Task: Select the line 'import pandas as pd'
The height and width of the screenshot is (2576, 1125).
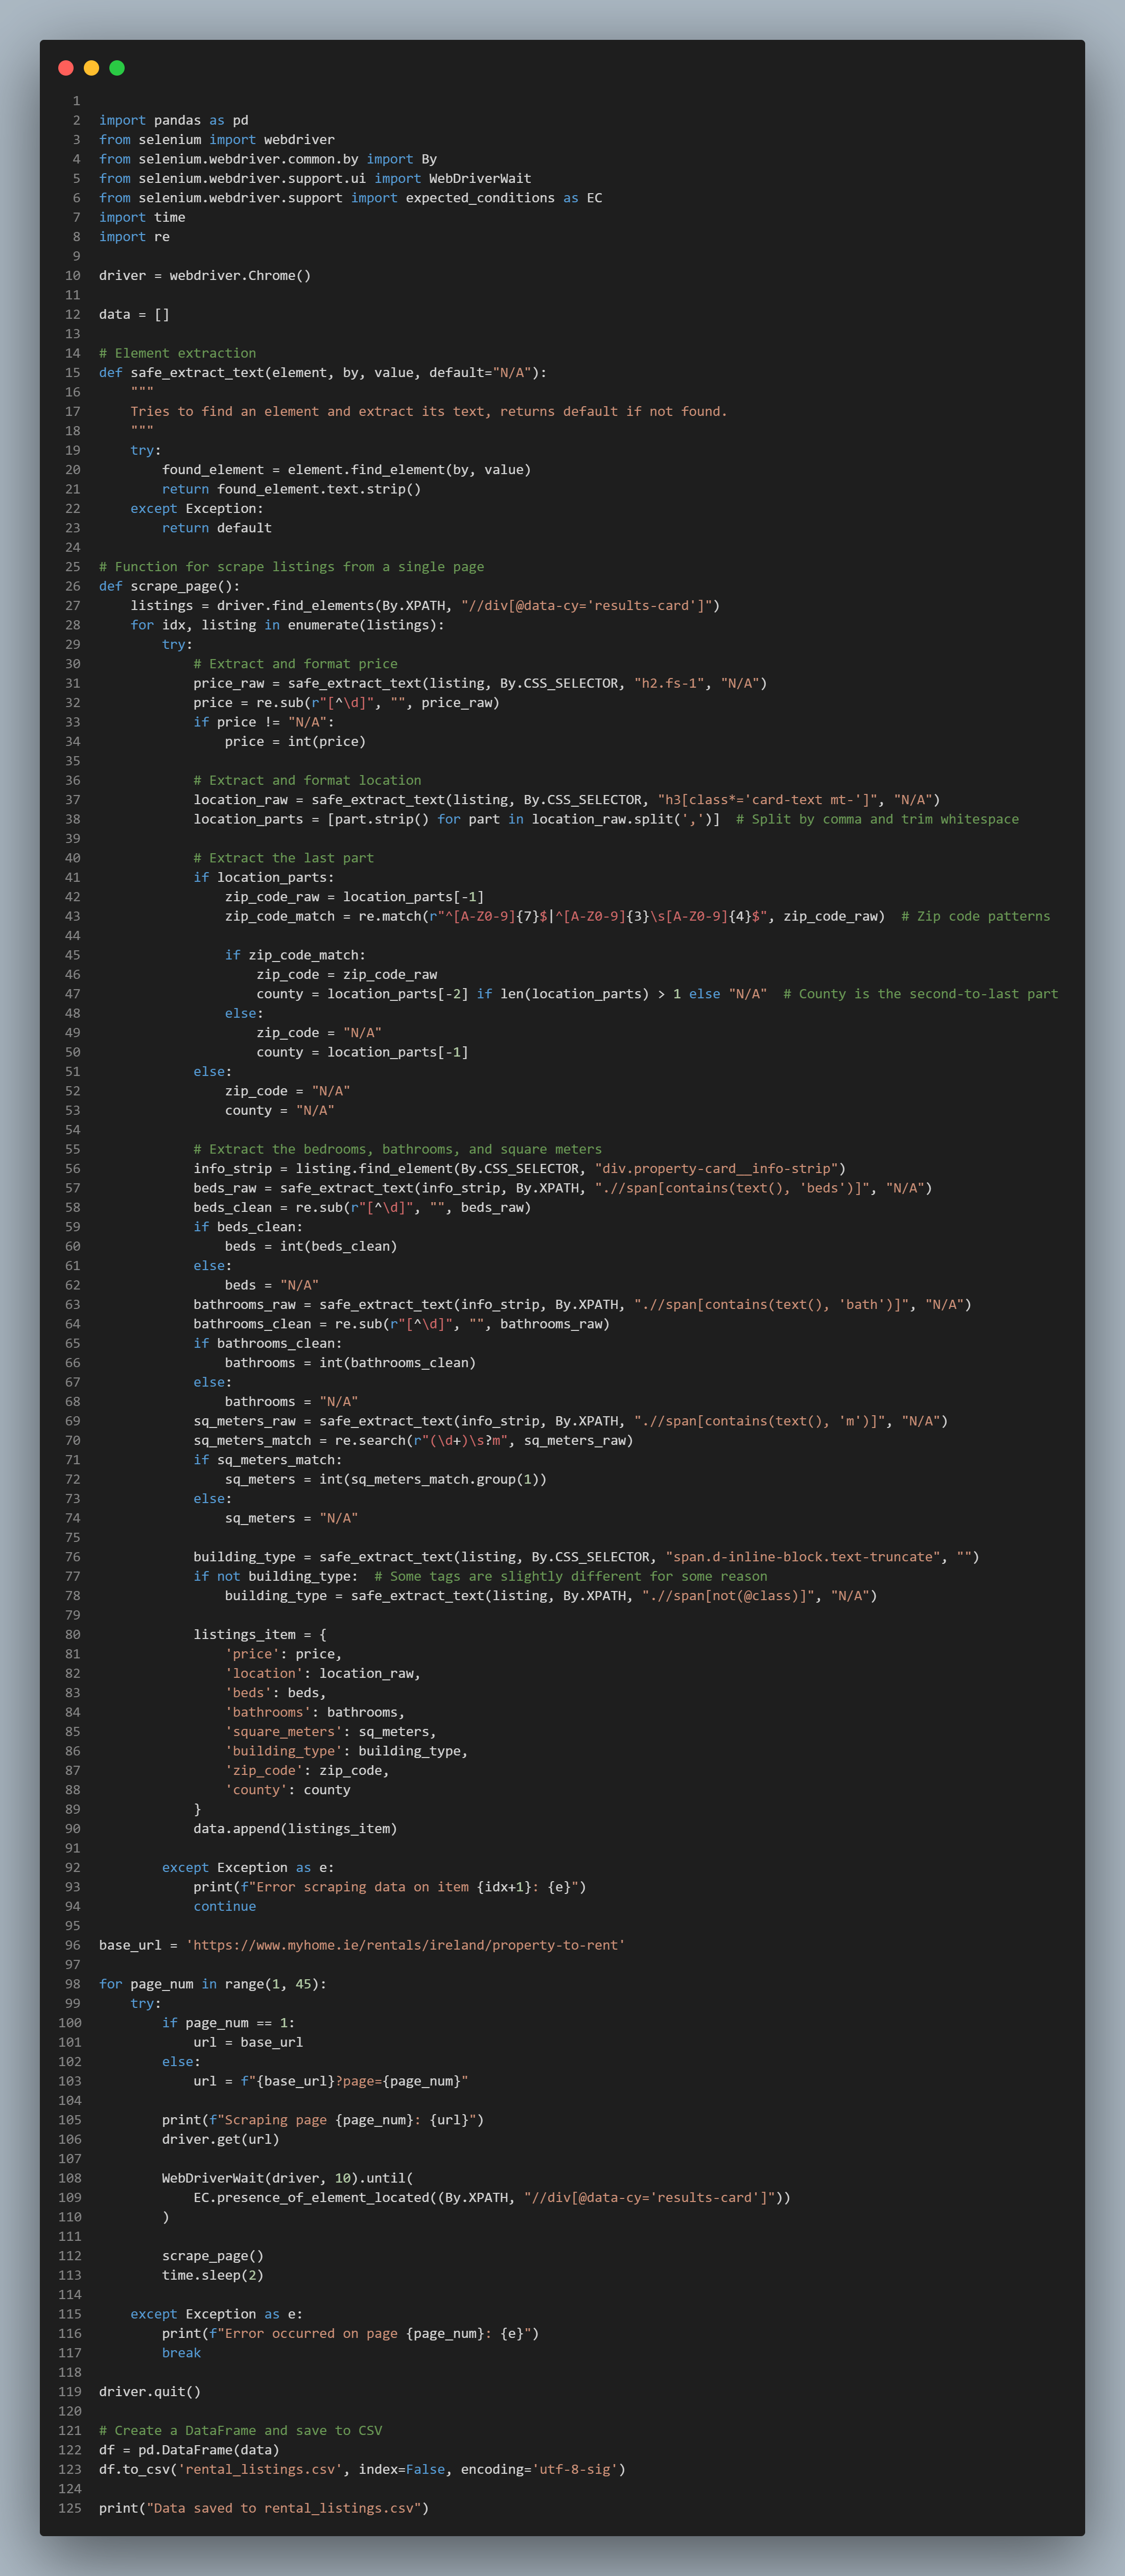Action: [x=173, y=120]
